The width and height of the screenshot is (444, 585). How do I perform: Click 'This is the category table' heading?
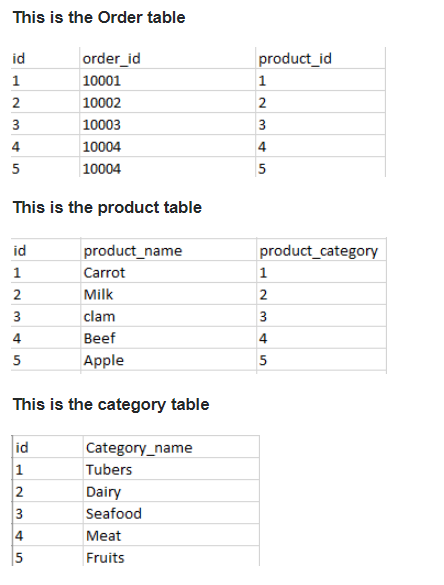click(111, 405)
